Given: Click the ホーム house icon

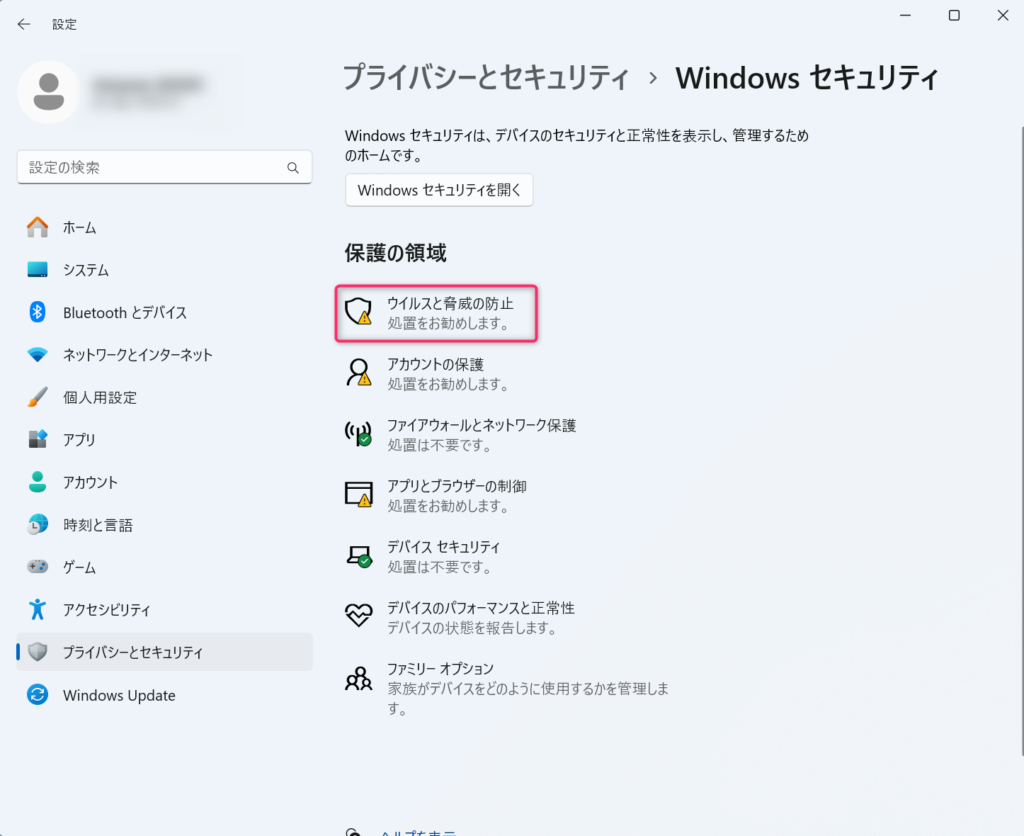Looking at the screenshot, I should tap(37, 227).
